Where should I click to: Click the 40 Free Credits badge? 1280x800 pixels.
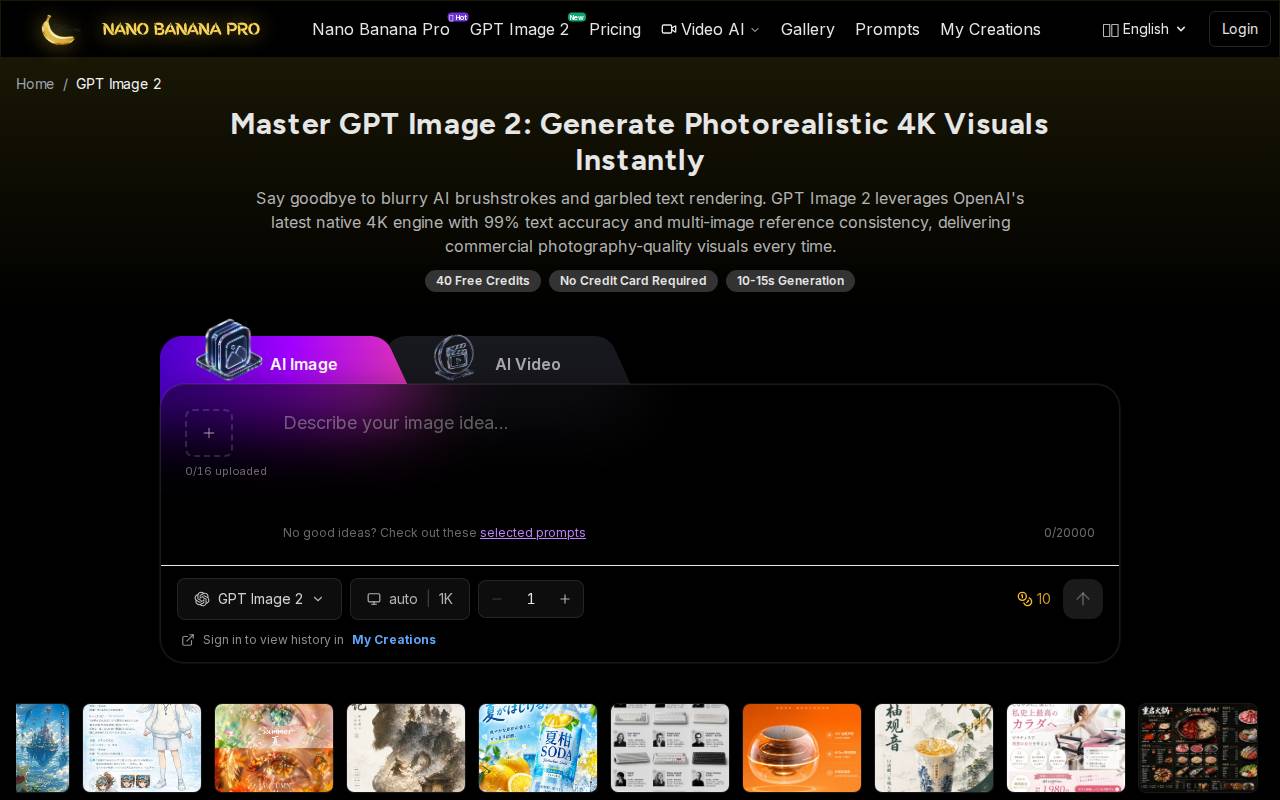(483, 281)
